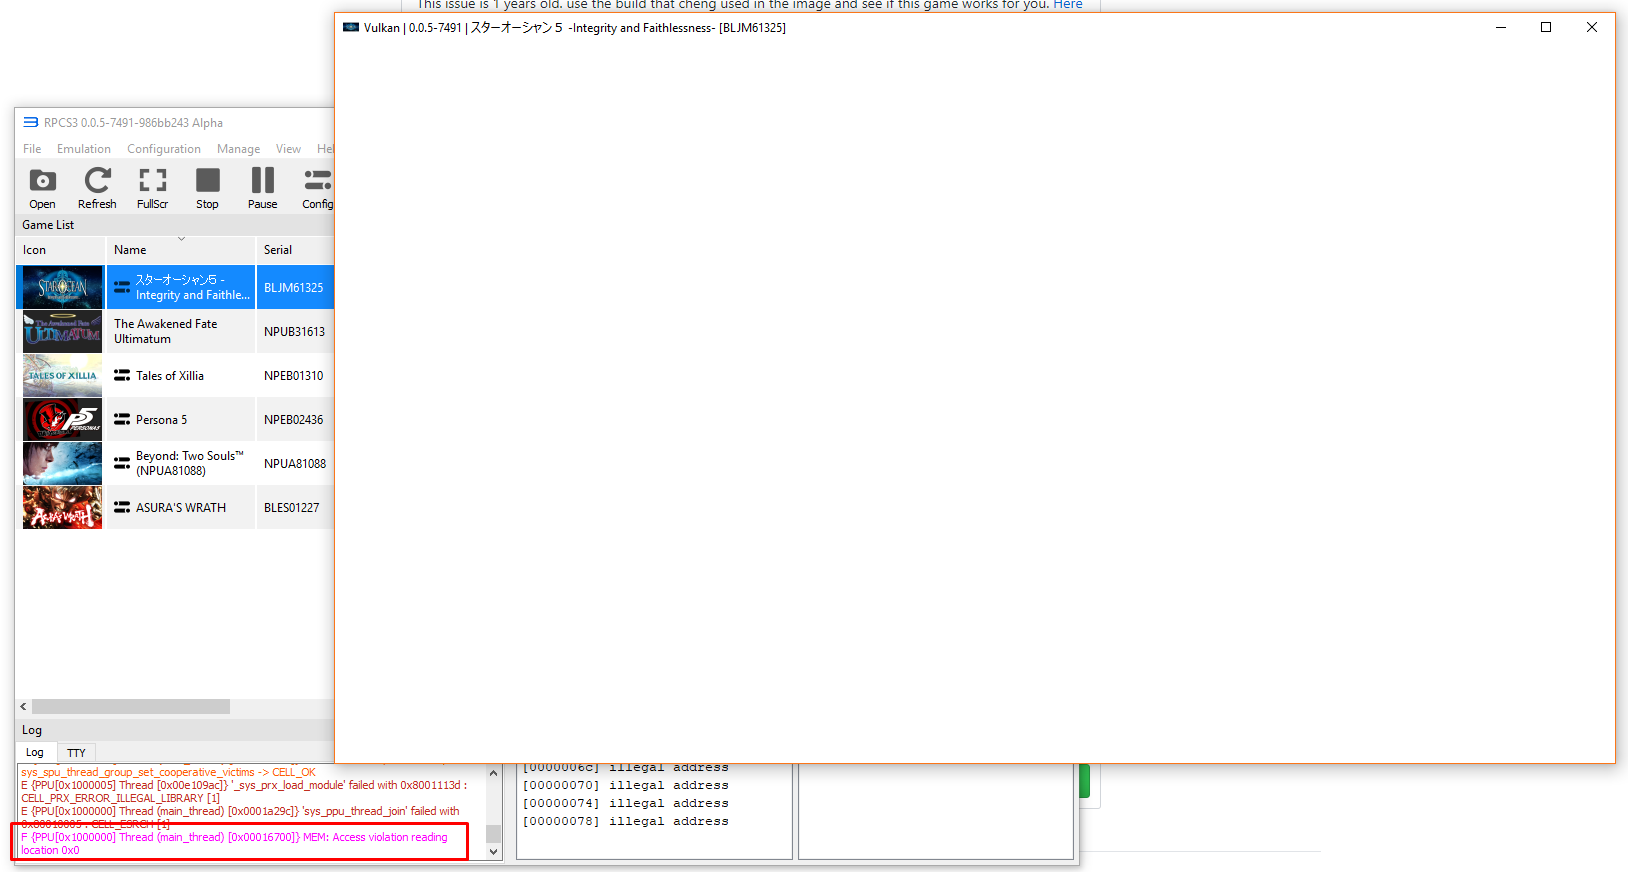Select serial BLJM61325 cell

coord(294,287)
